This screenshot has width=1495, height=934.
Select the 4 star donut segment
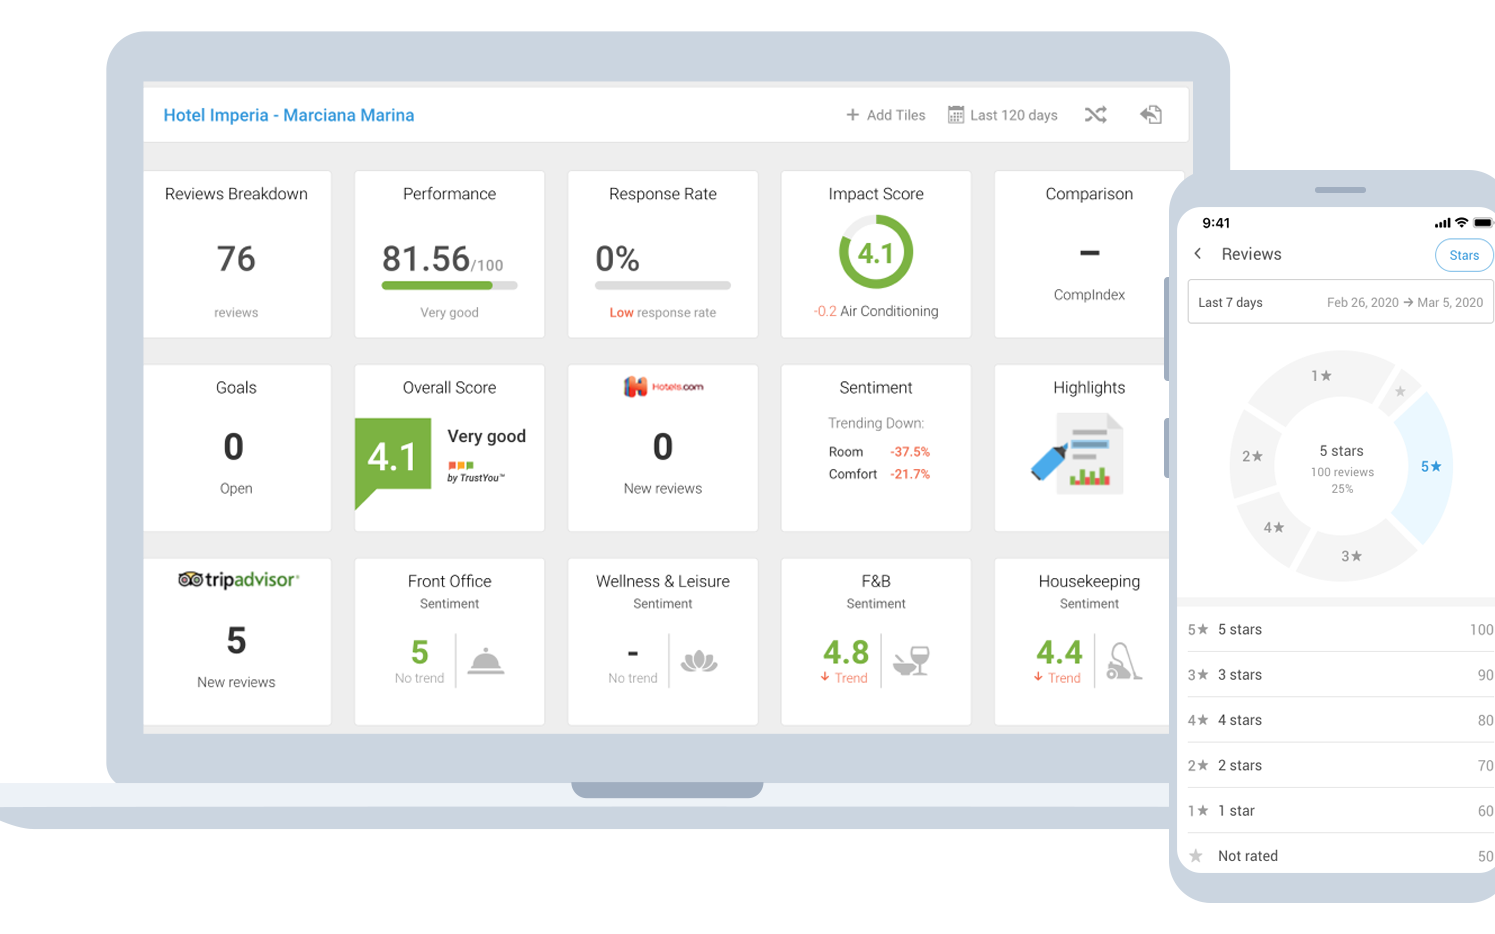pos(1273,528)
